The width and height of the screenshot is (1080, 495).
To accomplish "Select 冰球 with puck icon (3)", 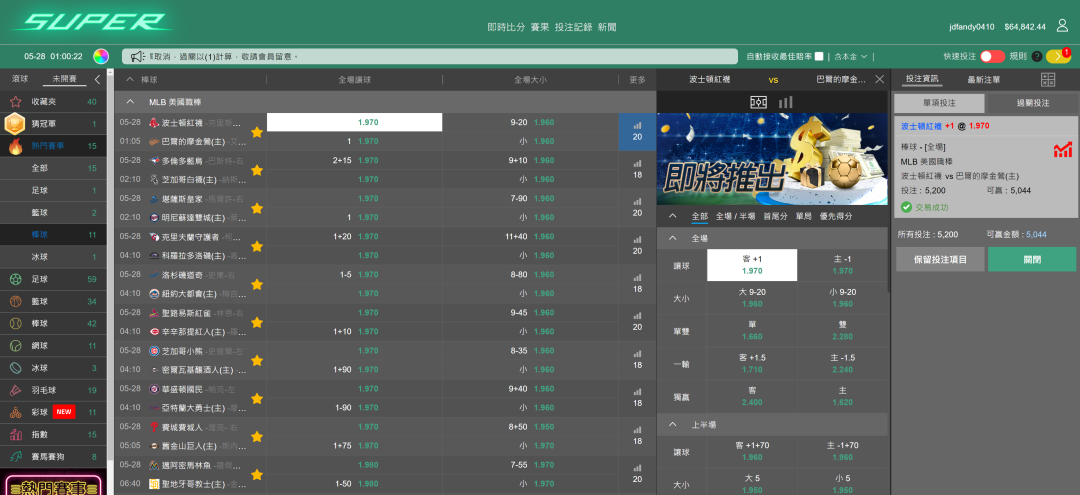I will click(54, 368).
